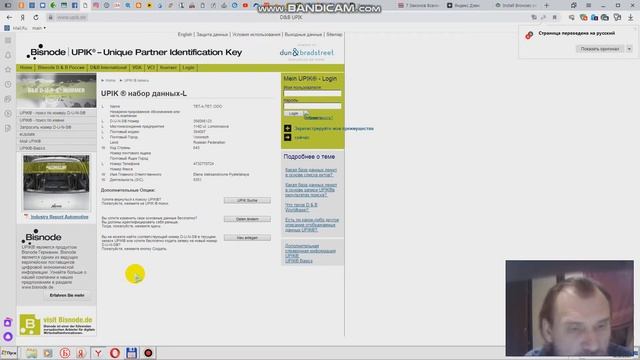Switch to the Instagram tab

(x=96, y=5)
